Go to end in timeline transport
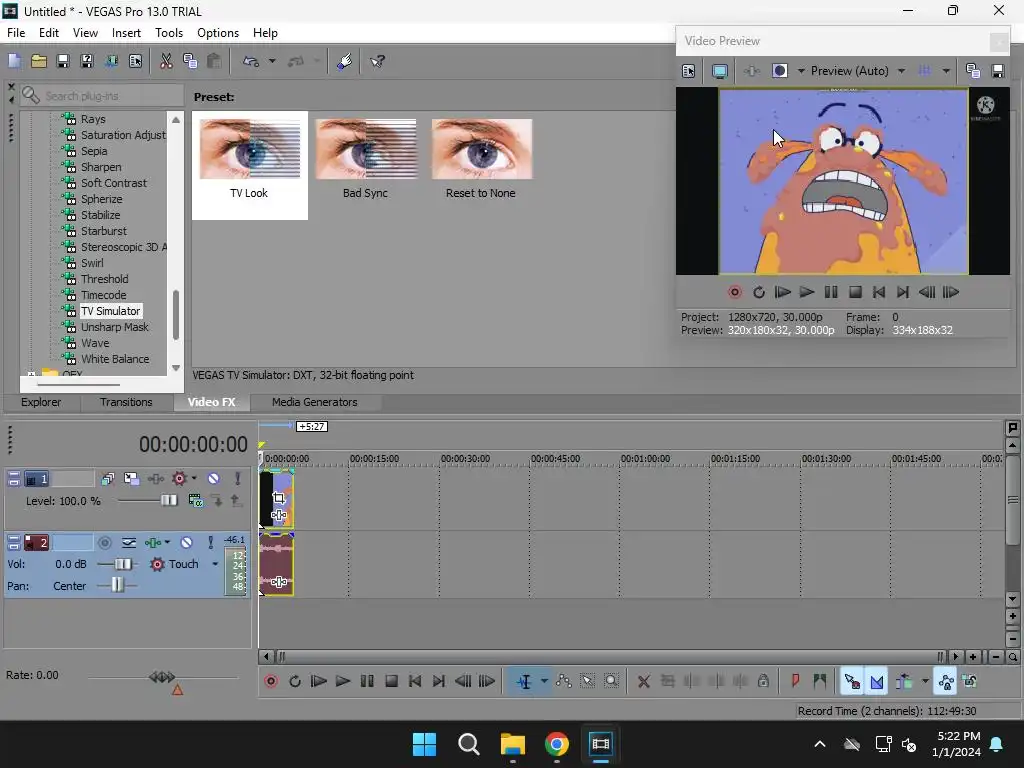Viewport: 1024px width, 768px height. click(439, 681)
